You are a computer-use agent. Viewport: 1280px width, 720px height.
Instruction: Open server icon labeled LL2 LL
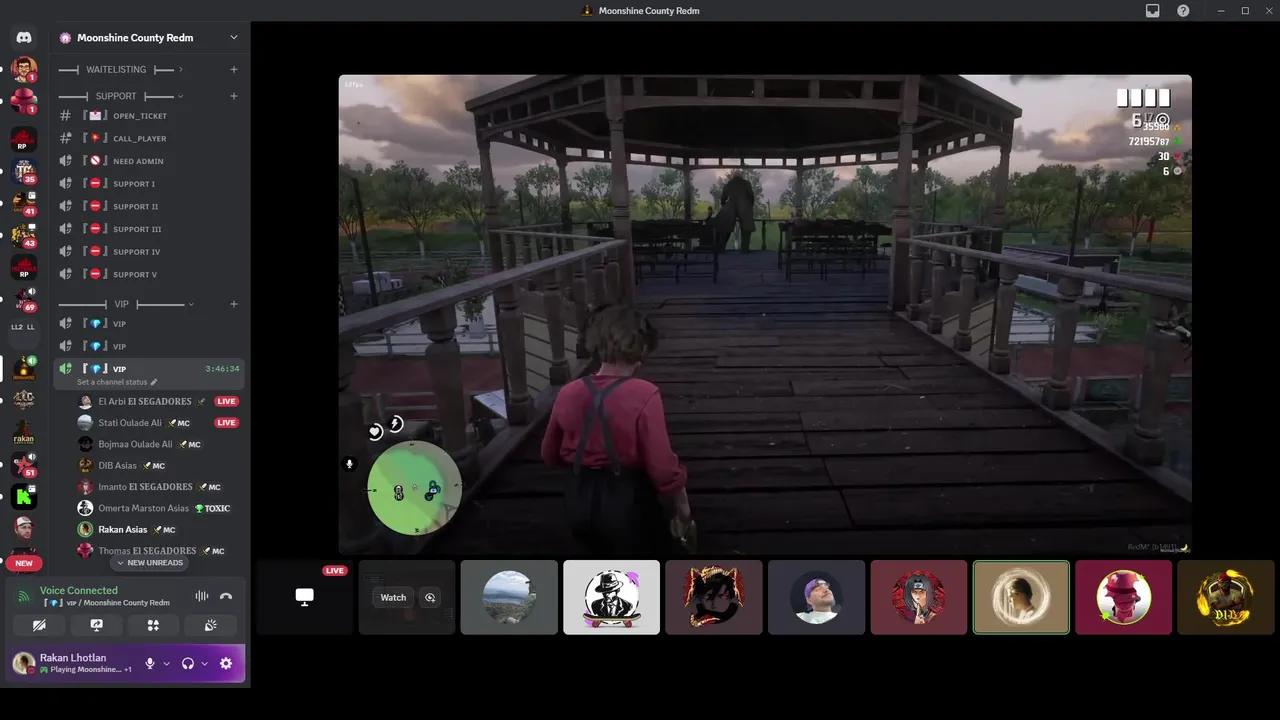24,327
